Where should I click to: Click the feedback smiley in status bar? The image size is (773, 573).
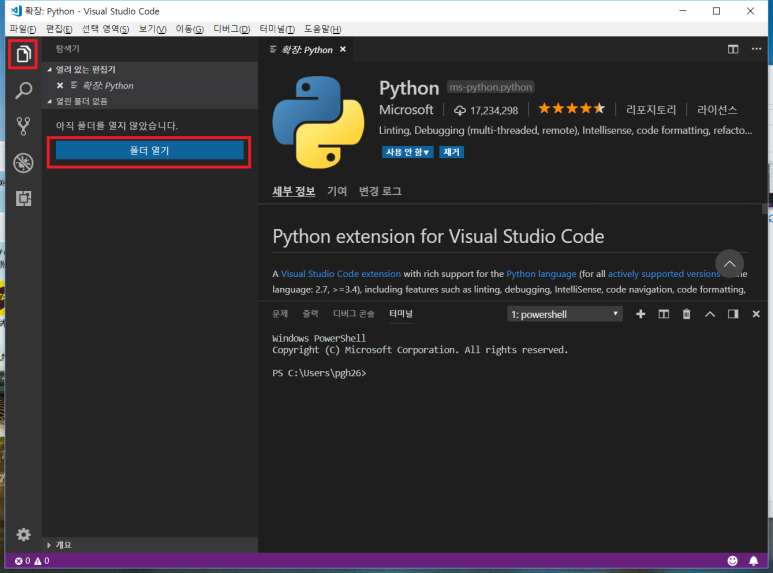733,561
